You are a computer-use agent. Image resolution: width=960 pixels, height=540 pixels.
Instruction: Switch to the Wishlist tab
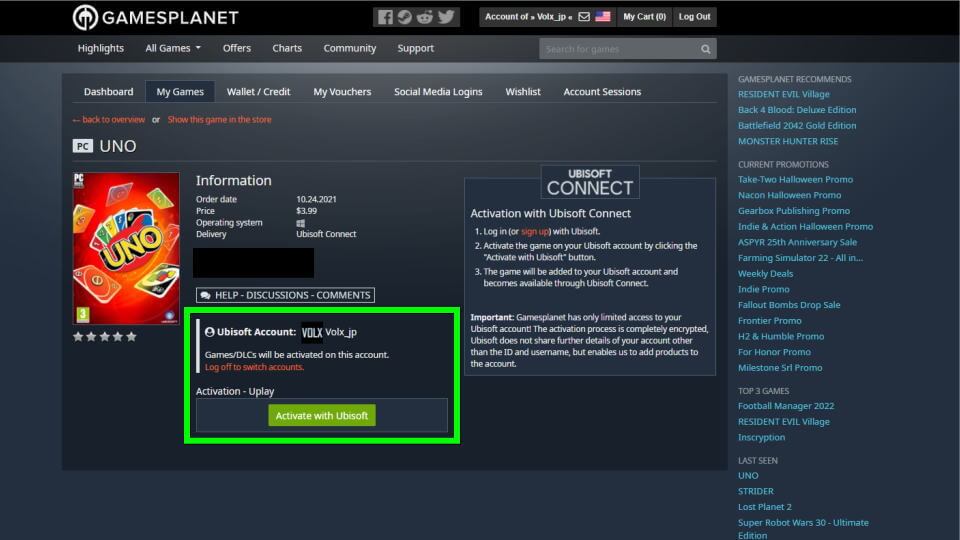click(x=523, y=92)
